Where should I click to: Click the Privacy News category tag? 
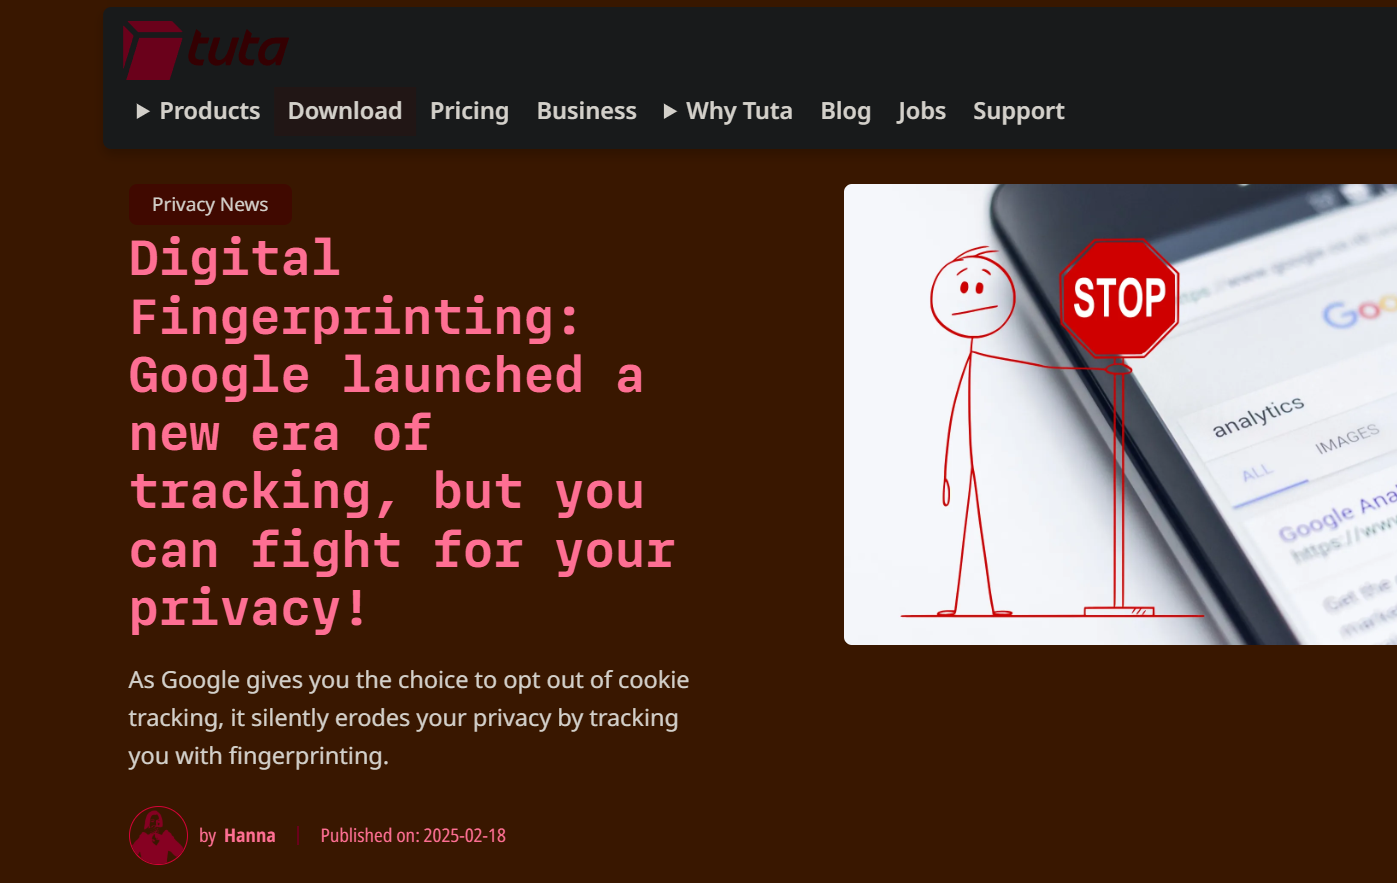click(x=210, y=204)
